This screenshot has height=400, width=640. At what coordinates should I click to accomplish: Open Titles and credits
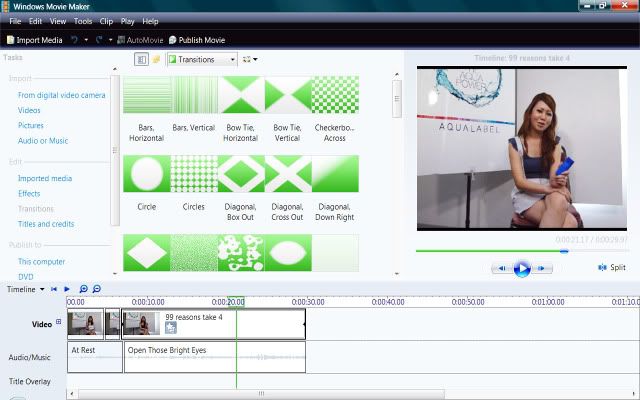46,224
